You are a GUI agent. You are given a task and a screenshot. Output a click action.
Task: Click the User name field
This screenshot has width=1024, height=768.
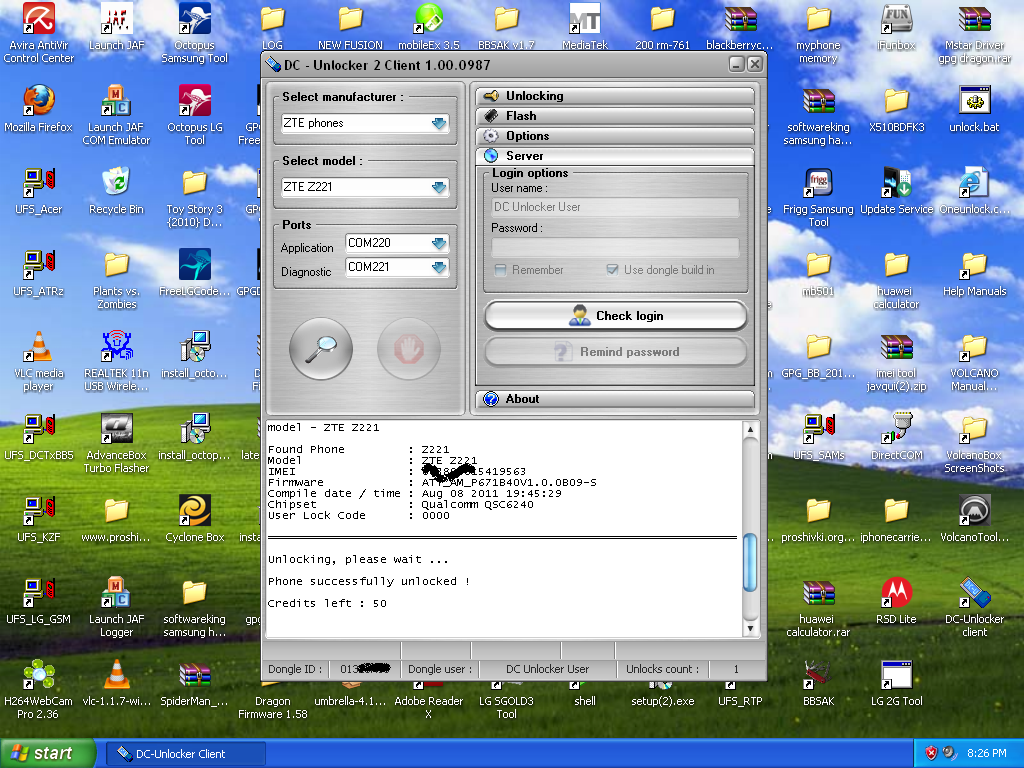pos(615,207)
